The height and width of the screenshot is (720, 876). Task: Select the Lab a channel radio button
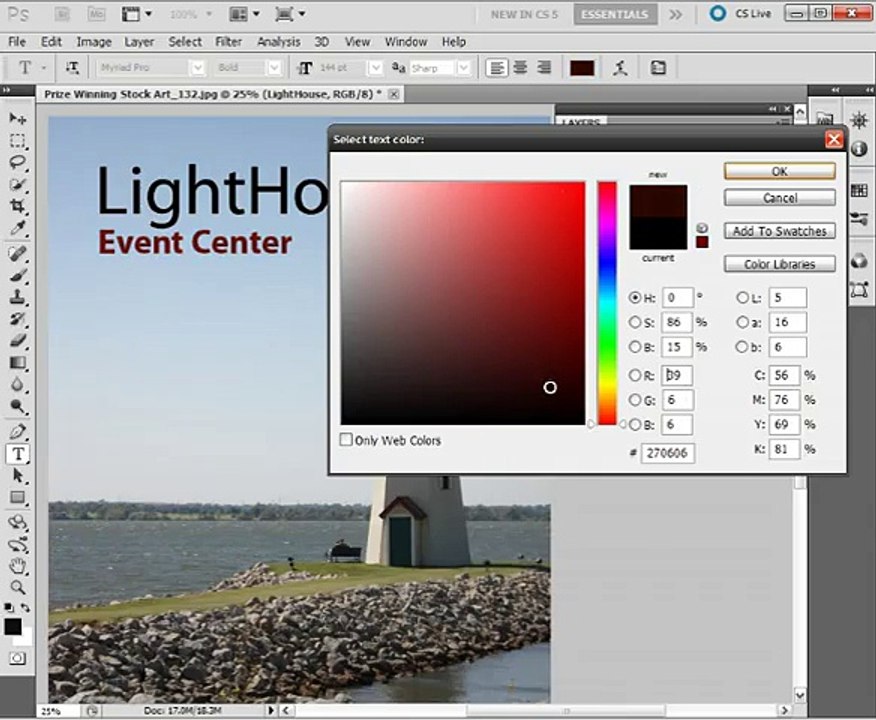[x=742, y=322]
